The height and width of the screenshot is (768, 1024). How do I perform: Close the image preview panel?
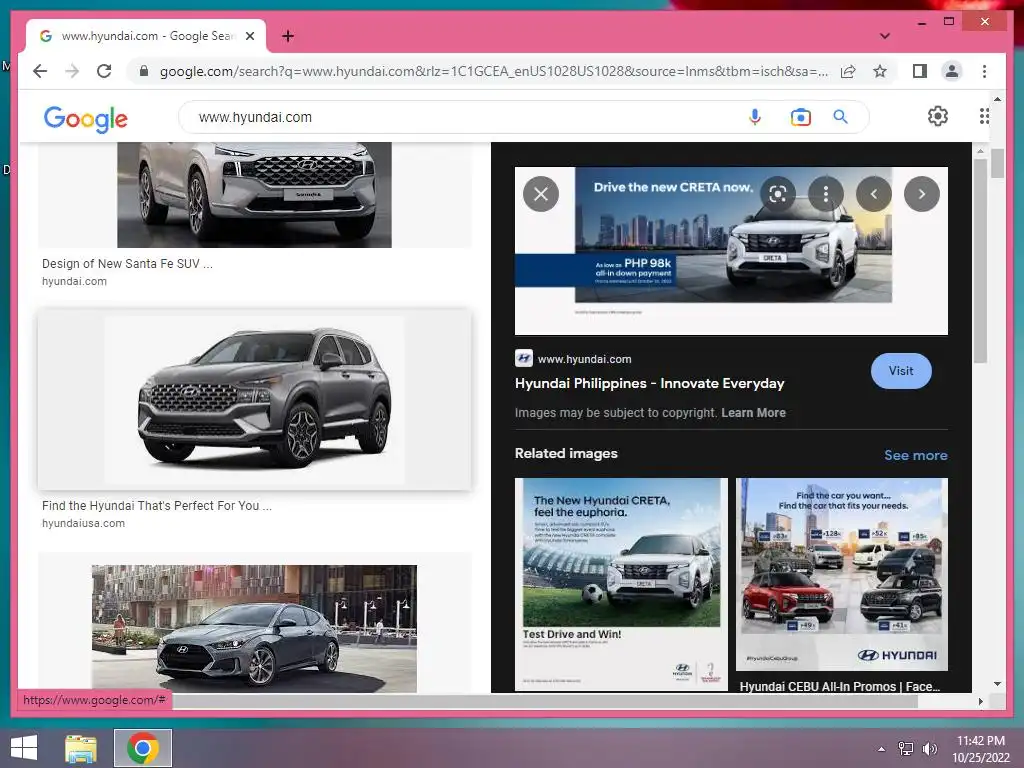541,194
